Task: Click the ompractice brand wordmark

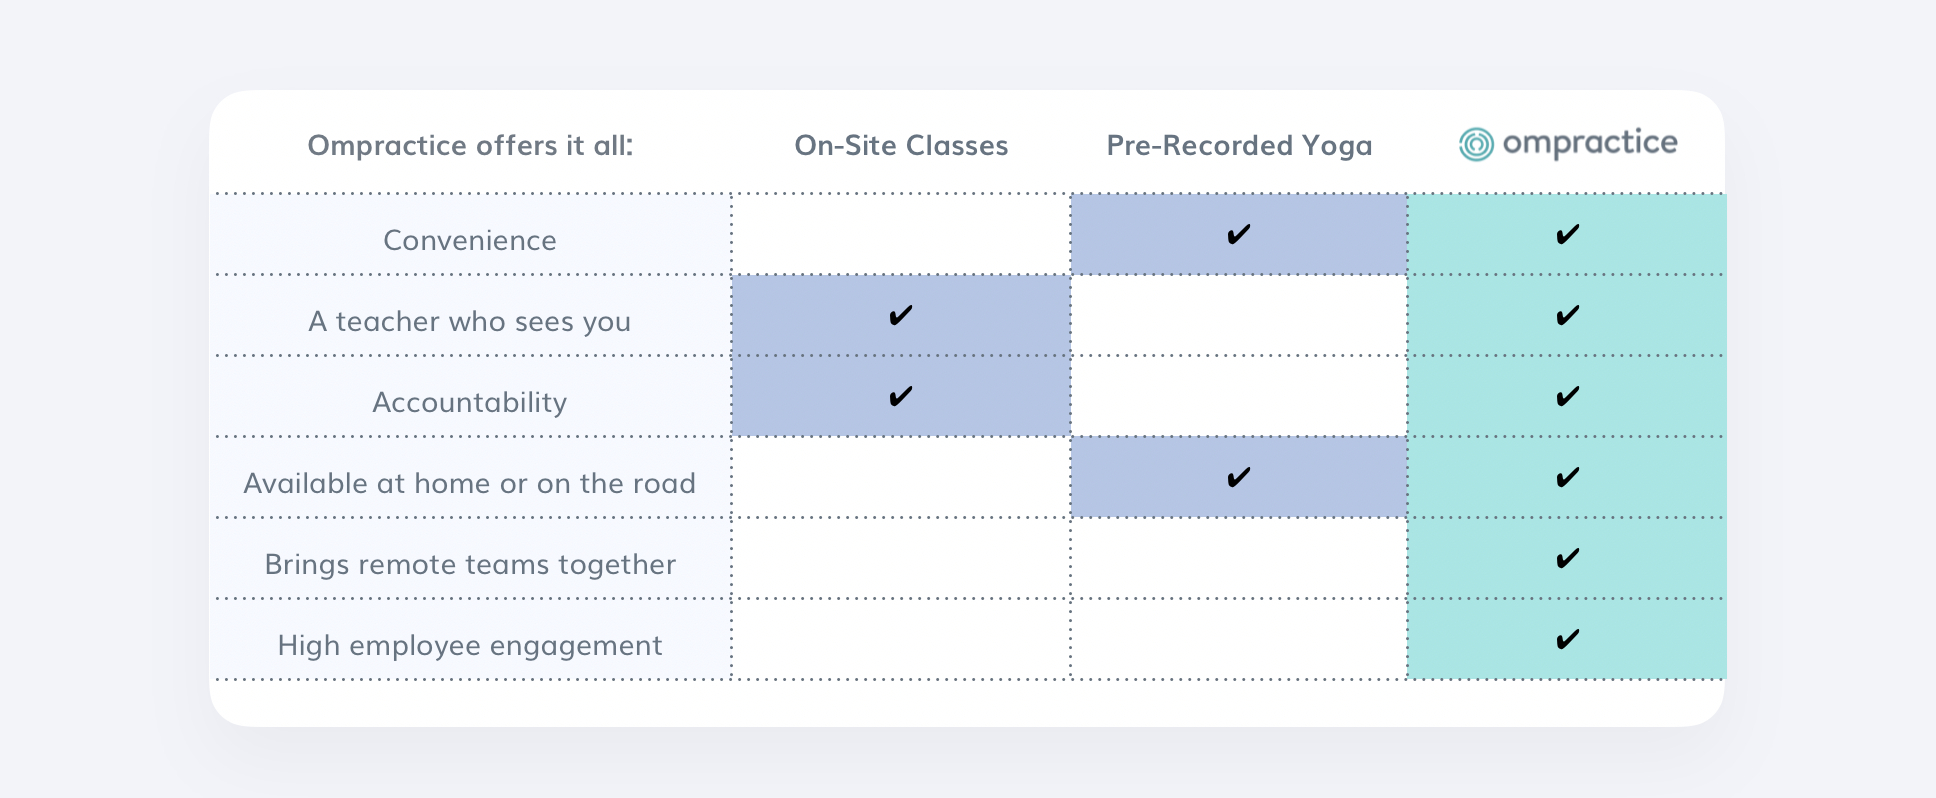Action: tap(1590, 144)
